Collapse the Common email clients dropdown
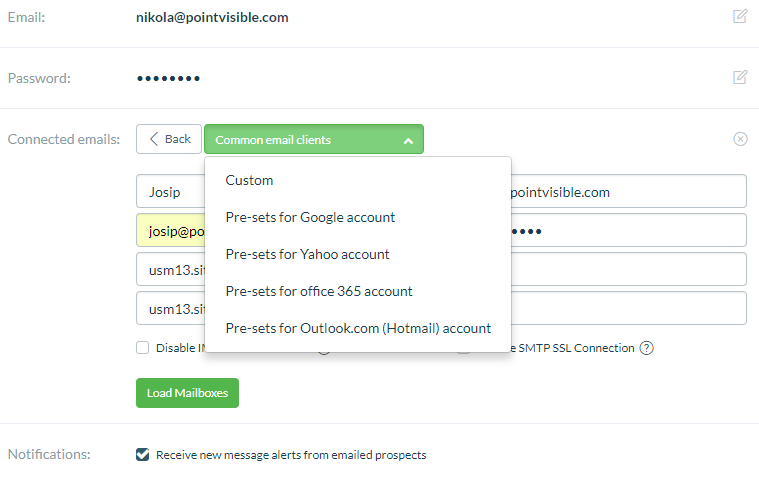Screen dimensions: 759x482 coord(313,140)
